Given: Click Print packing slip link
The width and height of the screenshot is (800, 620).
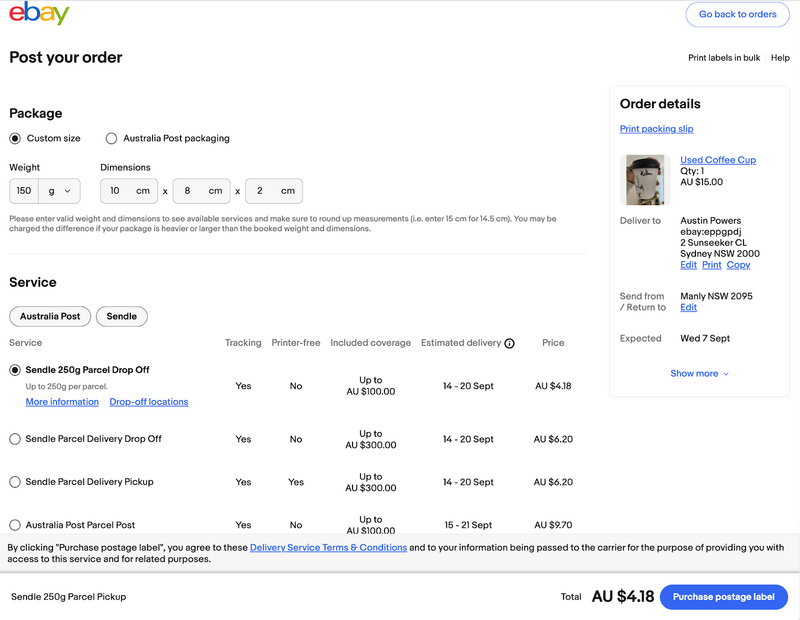Looking at the screenshot, I should pos(656,129).
